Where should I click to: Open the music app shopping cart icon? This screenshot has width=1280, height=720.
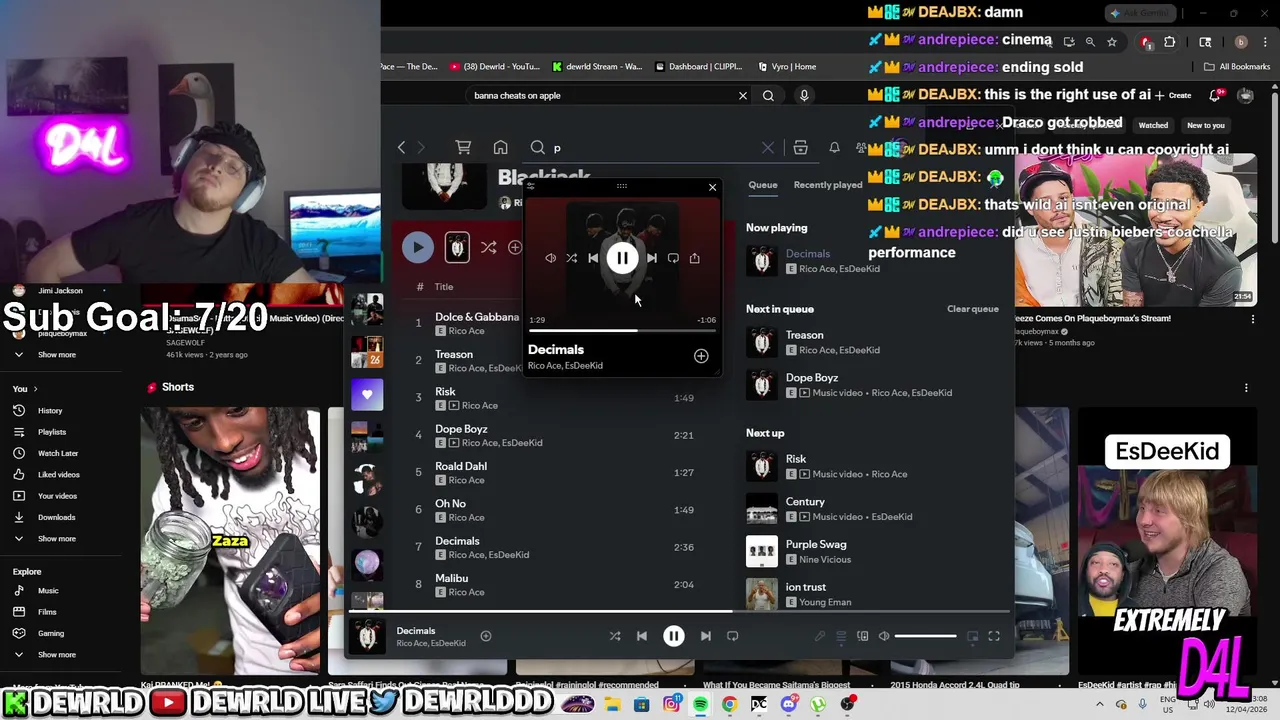(x=463, y=148)
